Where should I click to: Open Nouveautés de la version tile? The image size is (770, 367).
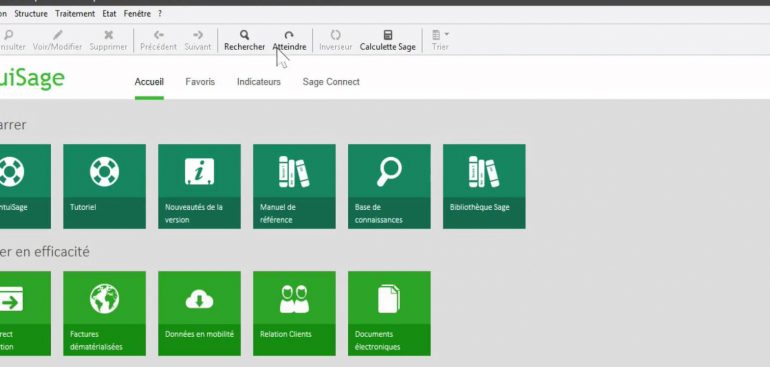point(199,186)
